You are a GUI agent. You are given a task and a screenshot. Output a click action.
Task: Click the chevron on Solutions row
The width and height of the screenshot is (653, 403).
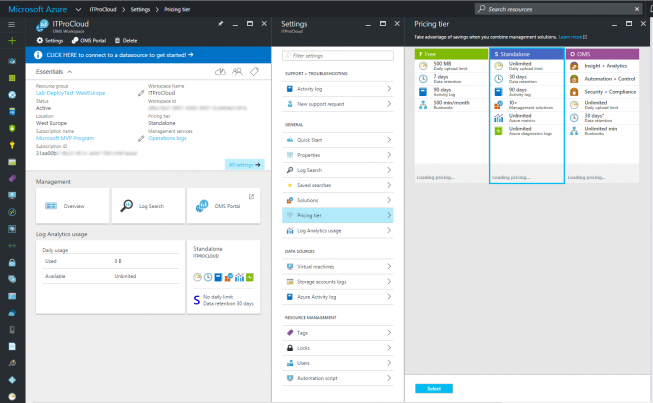coord(389,200)
